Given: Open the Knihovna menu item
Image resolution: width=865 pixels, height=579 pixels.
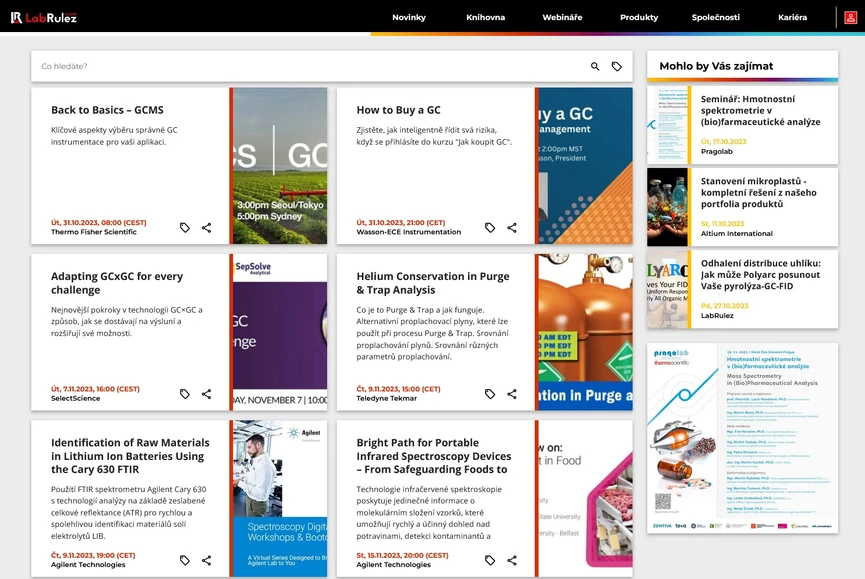Looking at the screenshot, I should pyautogui.click(x=486, y=17).
